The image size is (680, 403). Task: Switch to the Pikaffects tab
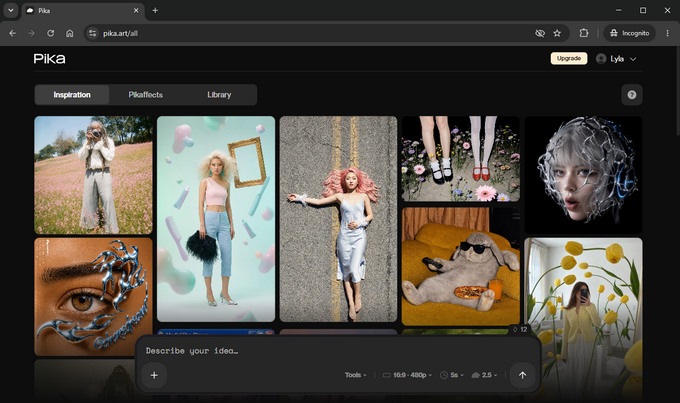[145, 95]
